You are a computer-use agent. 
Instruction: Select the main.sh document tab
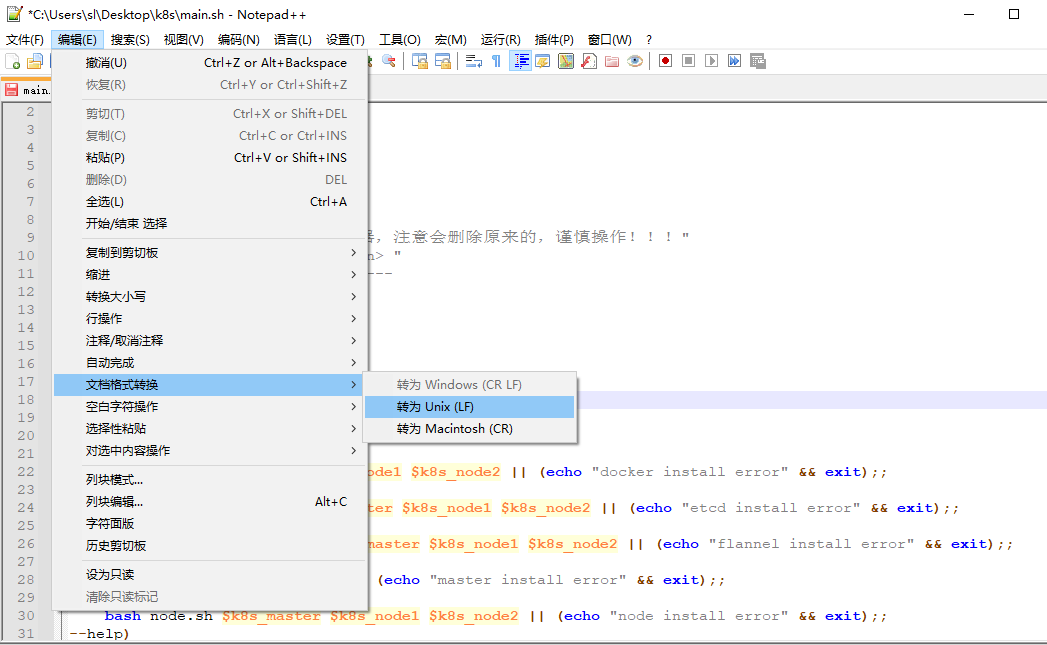(x=28, y=90)
